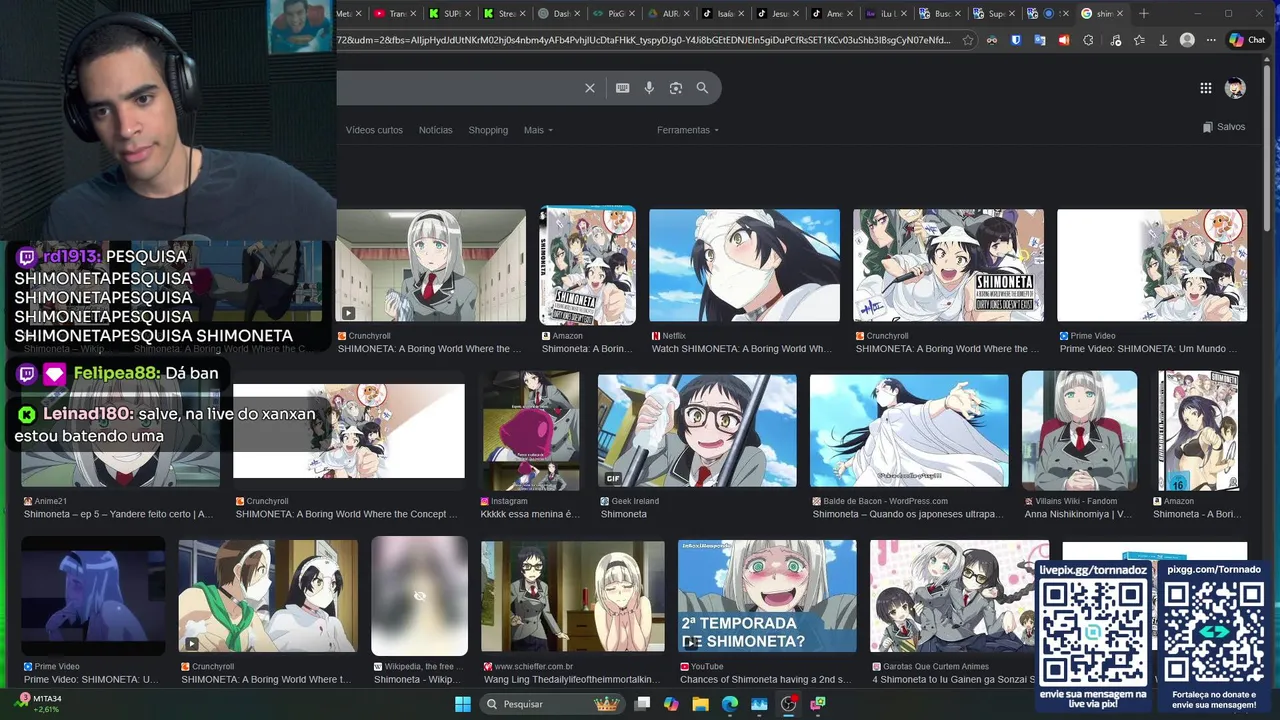Open the browser profile avatar in the toolbar
Screen dimensions: 1280x720
(1187, 40)
